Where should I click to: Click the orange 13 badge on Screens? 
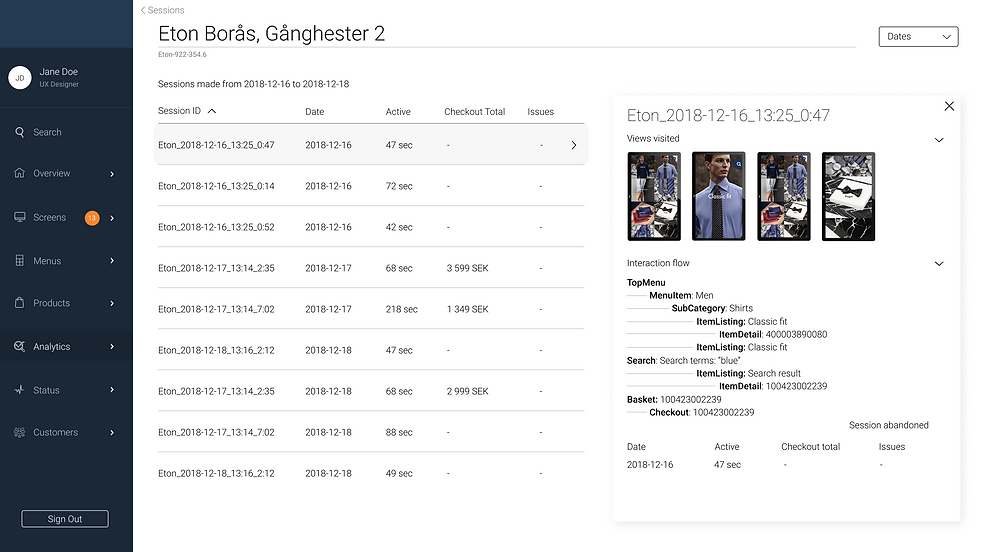92,218
